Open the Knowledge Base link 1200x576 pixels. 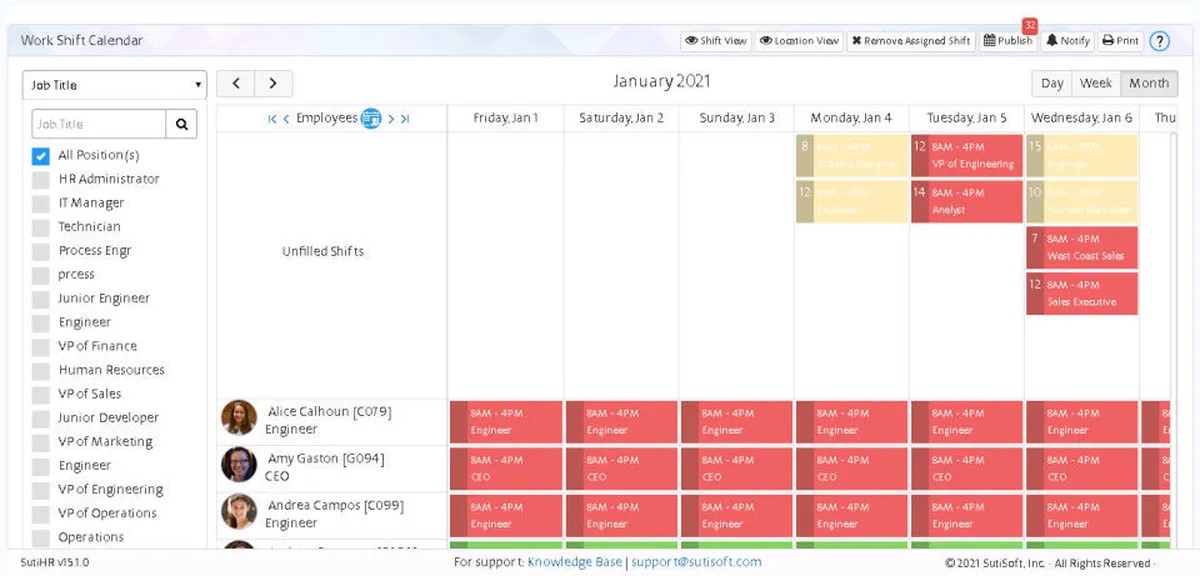tap(574, 562)
